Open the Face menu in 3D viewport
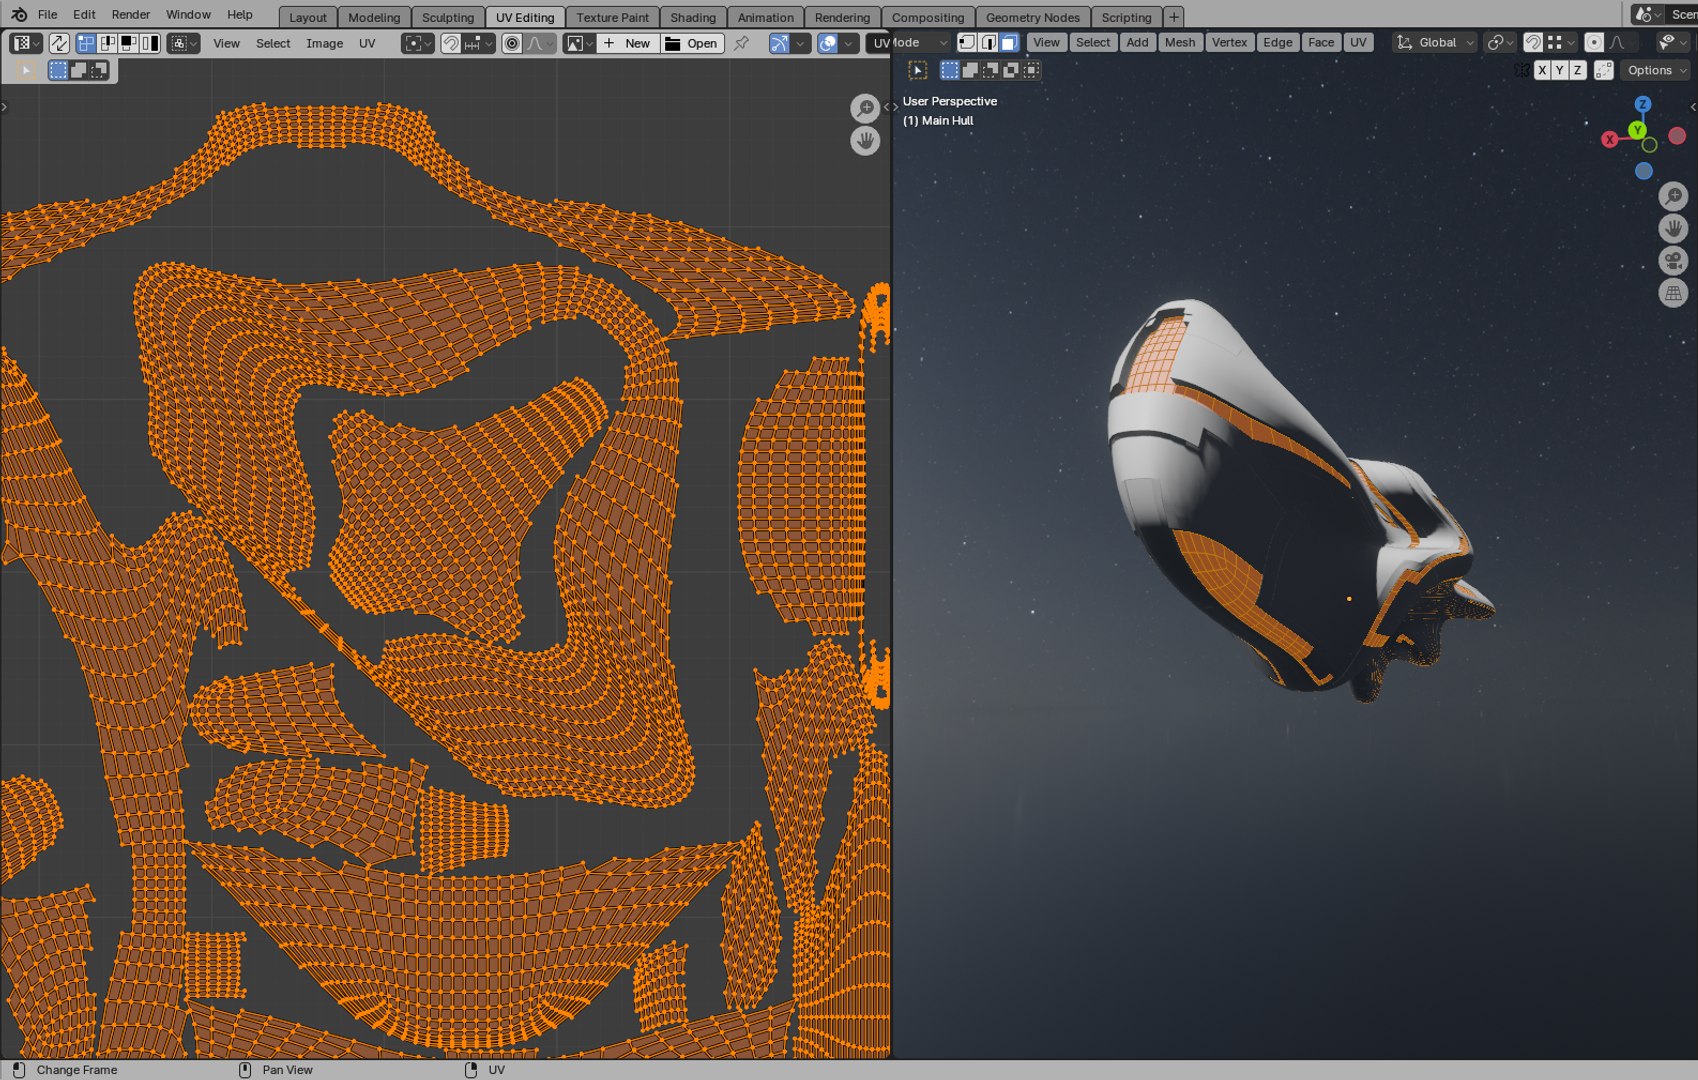Viewport: 1698px width, 1080px height. click(1320, 42)
